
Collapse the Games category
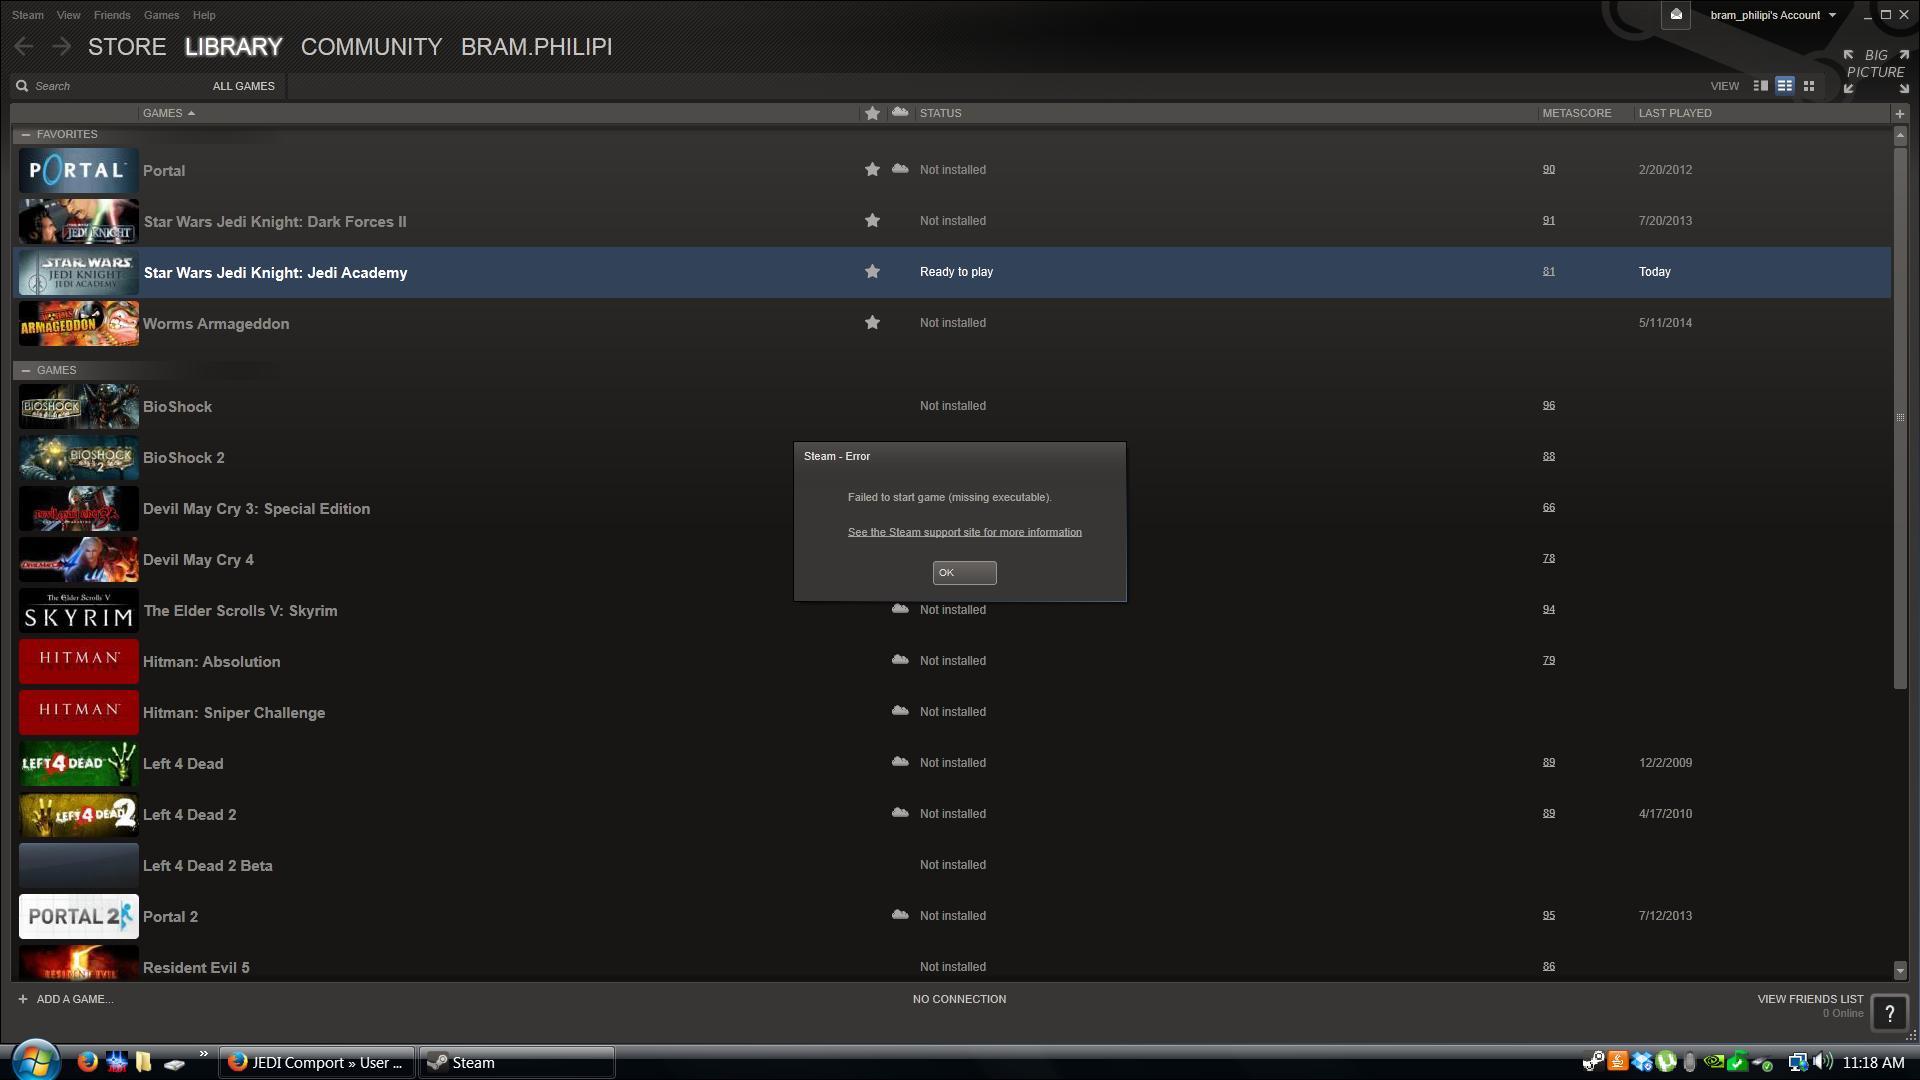pyautogui.click(x=26, y=370)
